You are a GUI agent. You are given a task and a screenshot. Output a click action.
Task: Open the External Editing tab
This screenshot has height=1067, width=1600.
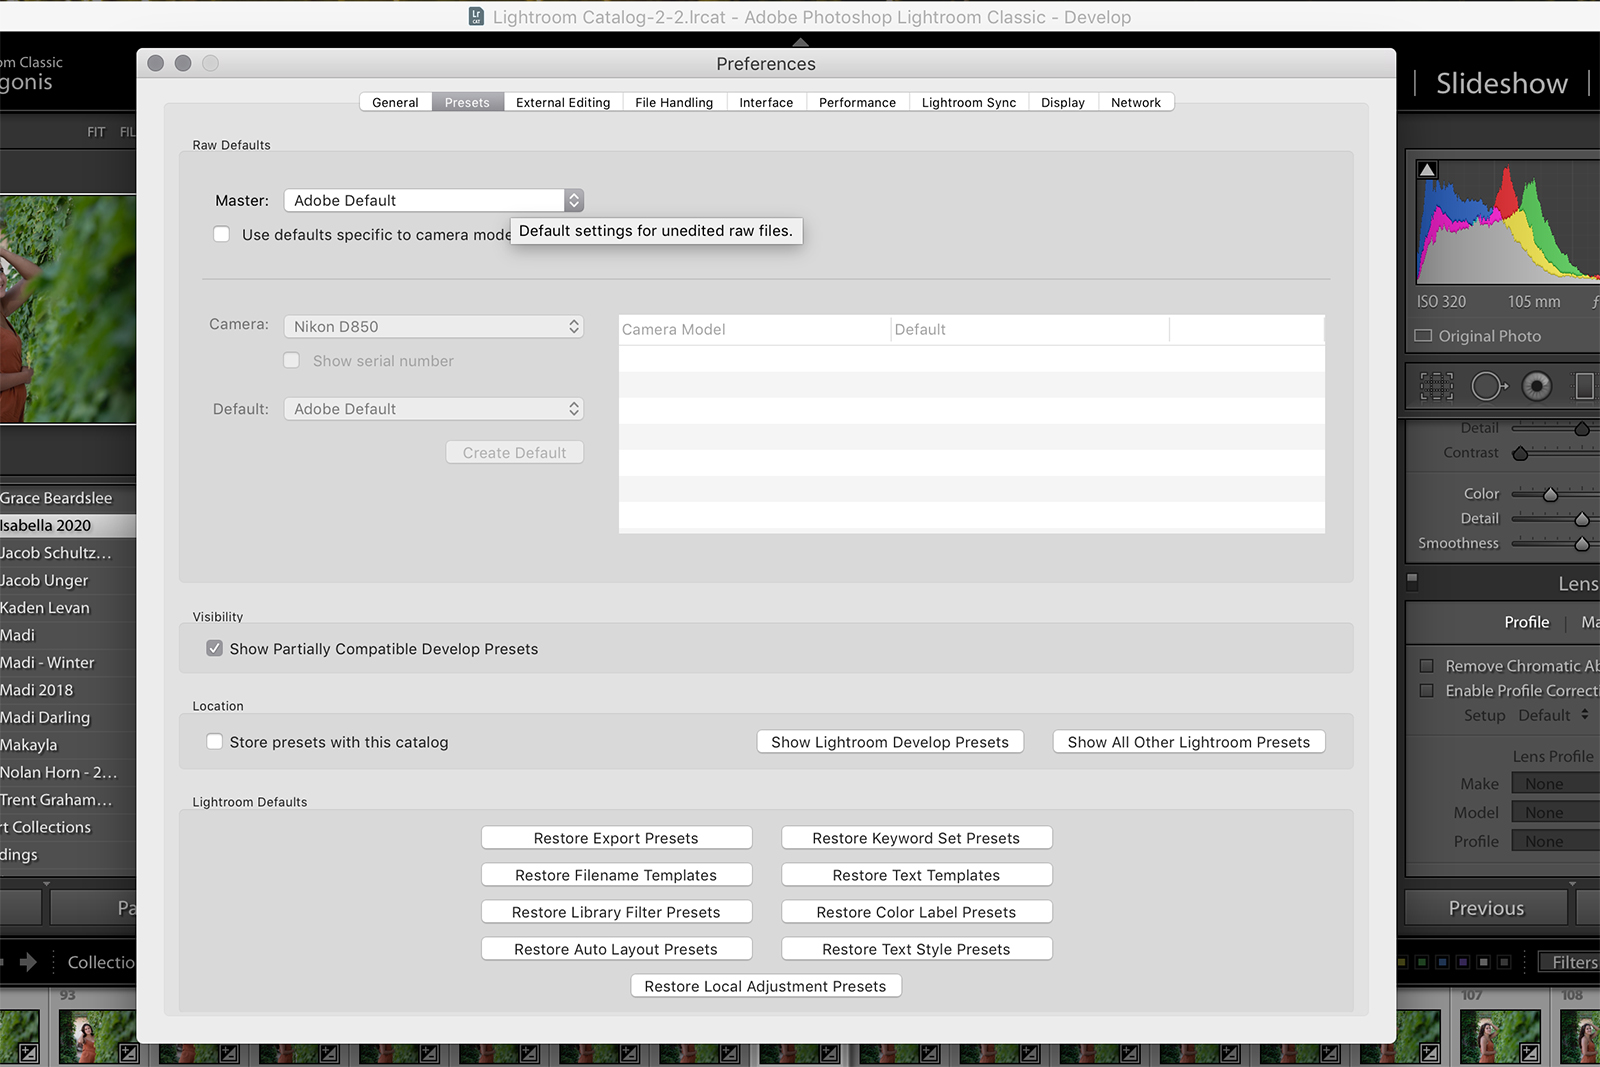tap(563, 102)
